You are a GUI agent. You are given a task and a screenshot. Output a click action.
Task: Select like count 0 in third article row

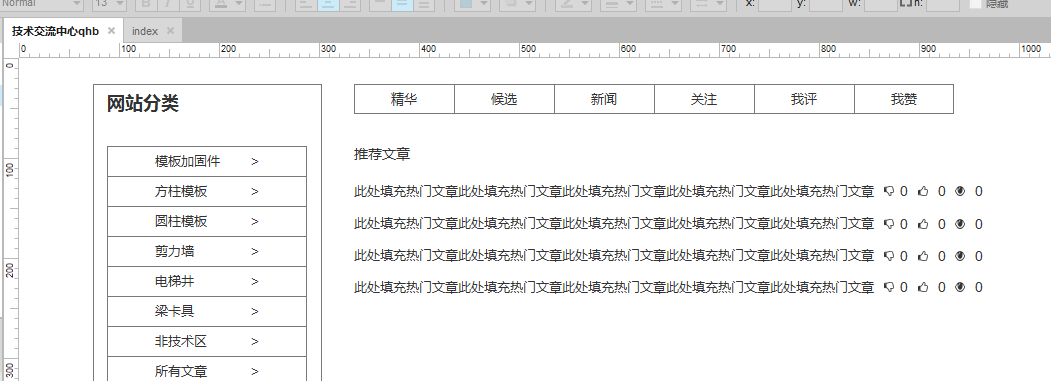tap(942, 256)
